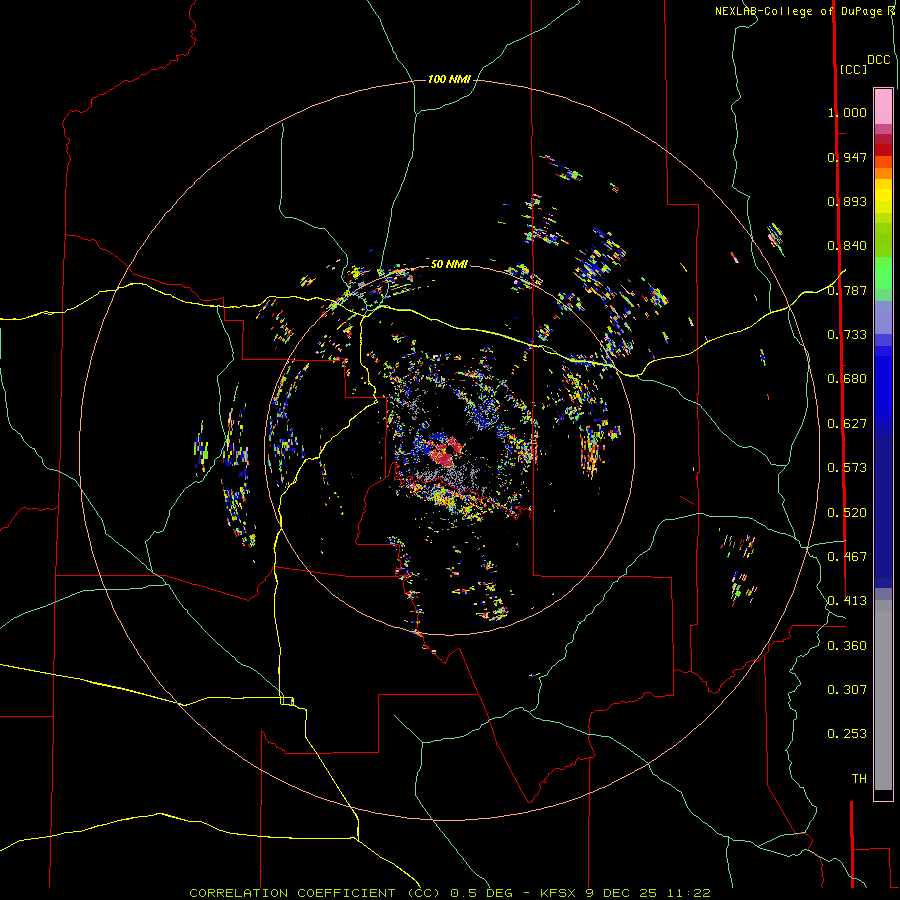The height and width of the screenshot is (900, 900).
Task: Click the 0.467 legend value
Action: pyautogui.click(x=847, y=557)
